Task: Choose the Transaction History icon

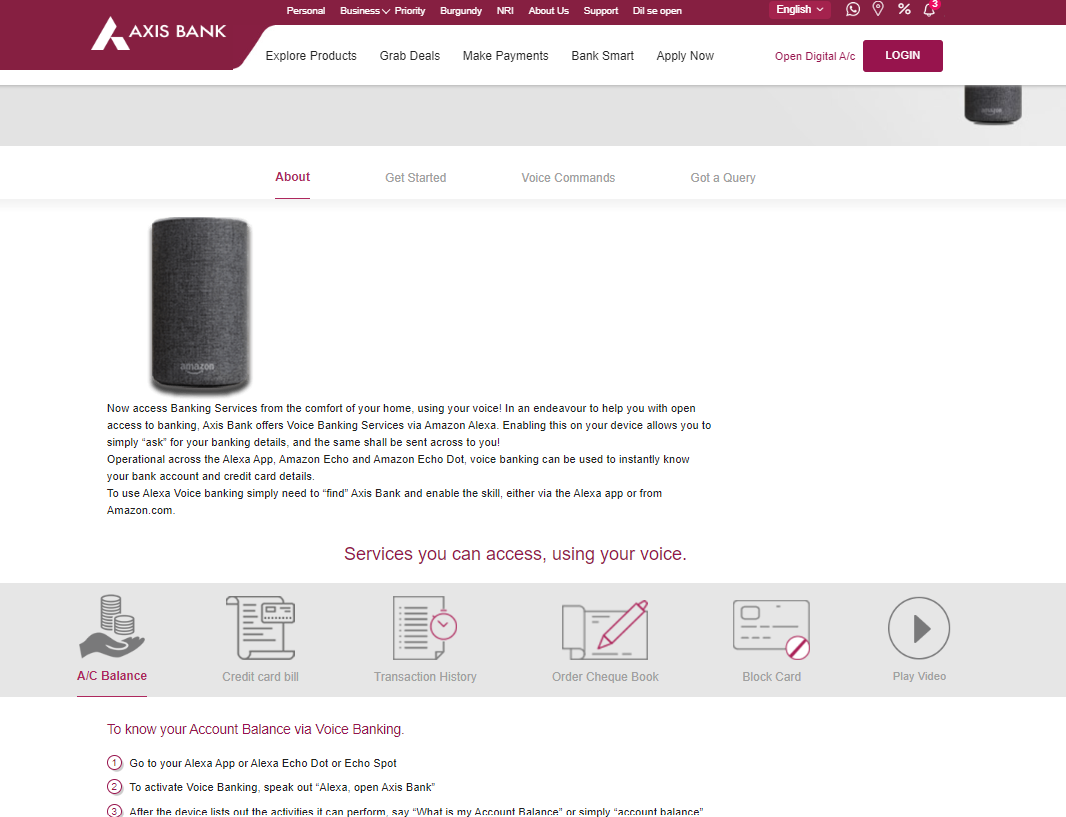Action: pyautogui.click(x=425, y=627)
